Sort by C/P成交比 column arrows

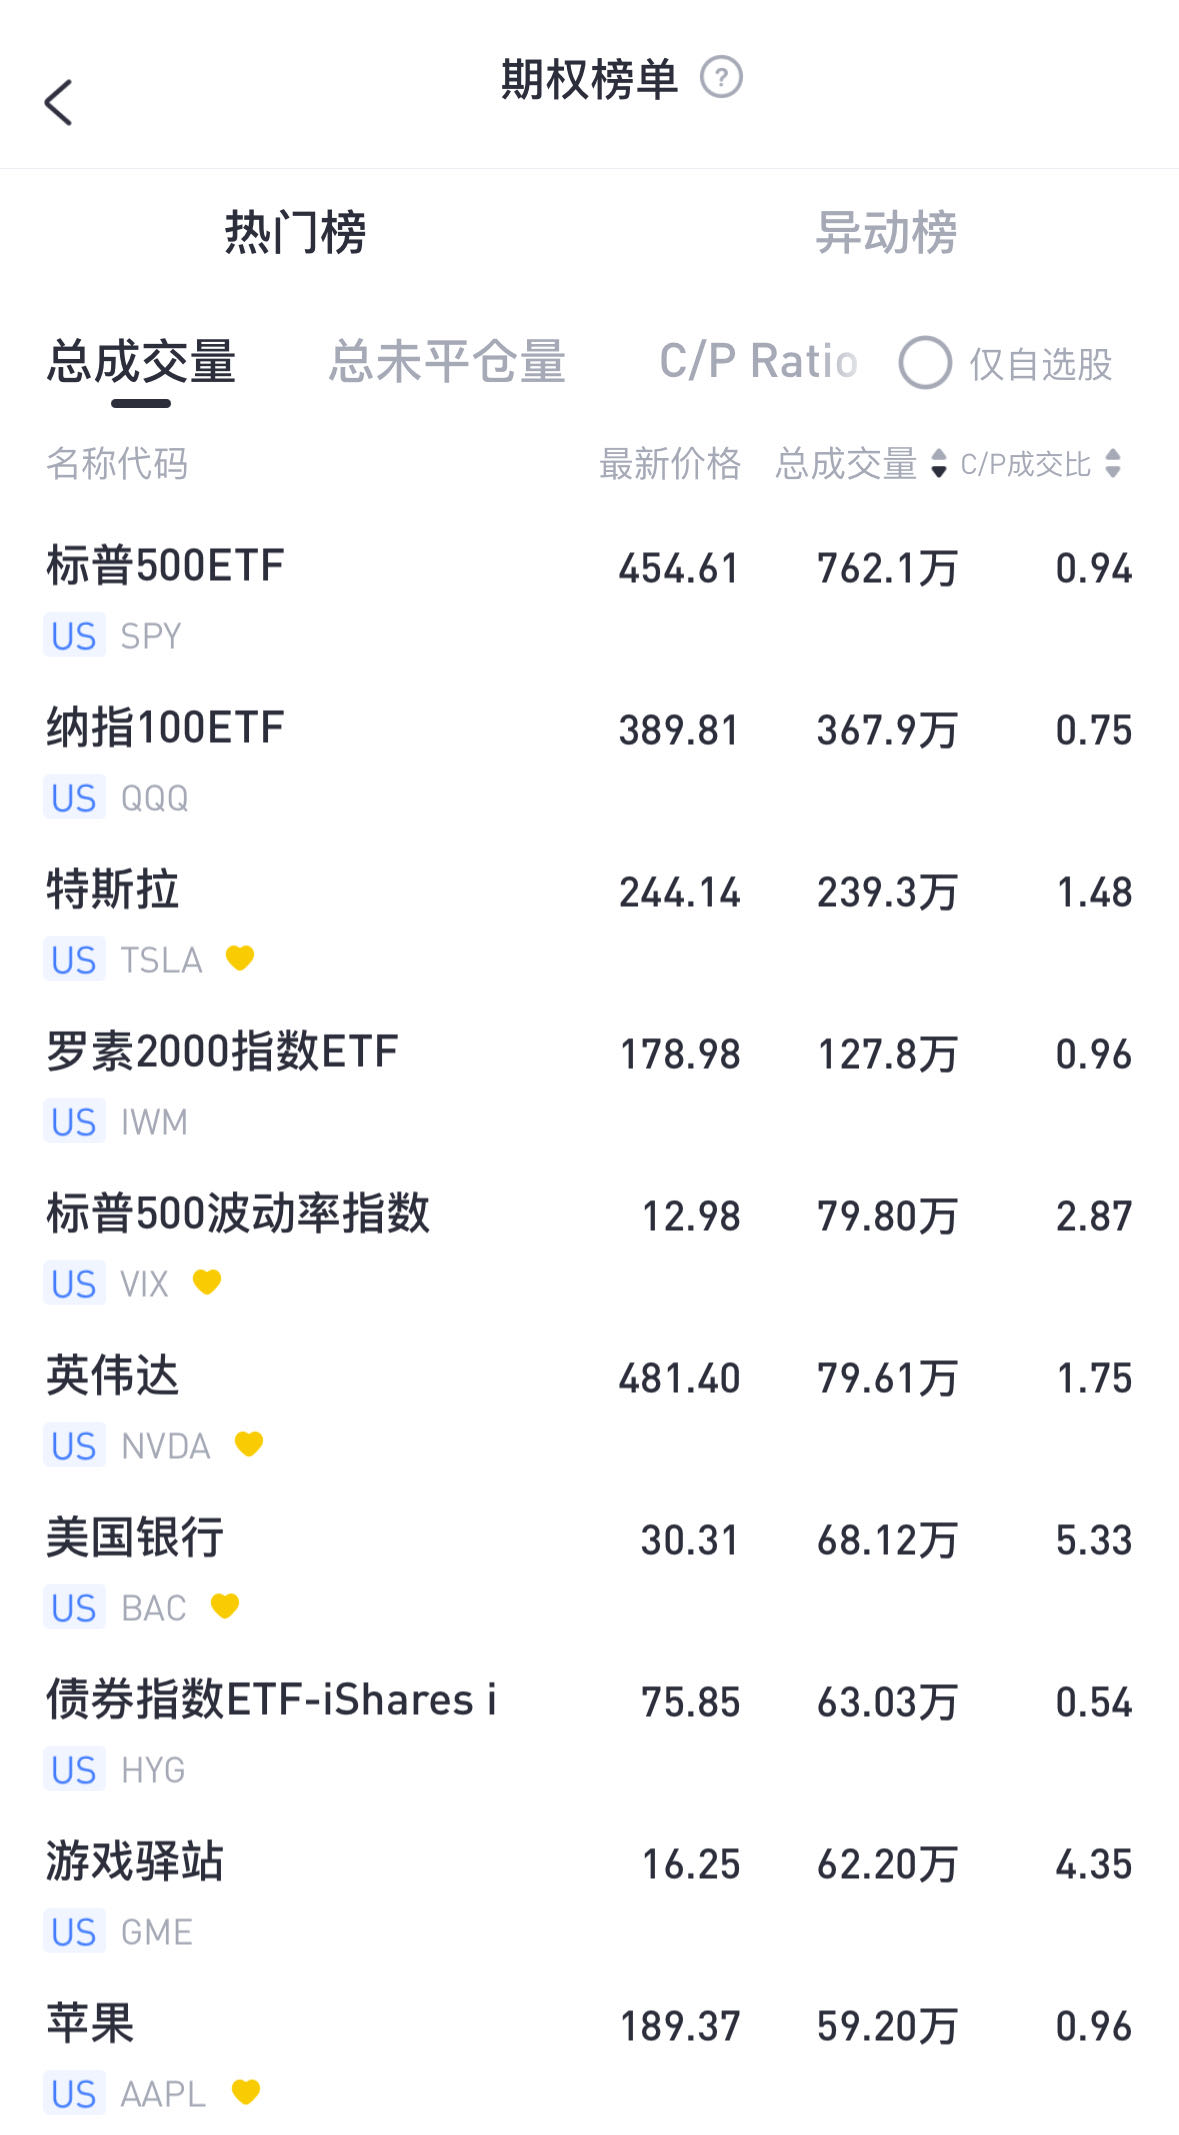pos(1113,463)
